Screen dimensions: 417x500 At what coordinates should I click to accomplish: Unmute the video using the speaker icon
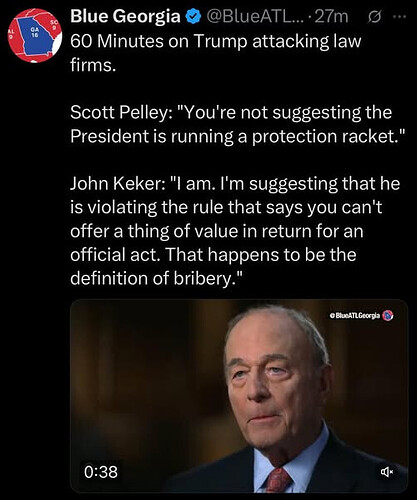click(387, 472)
